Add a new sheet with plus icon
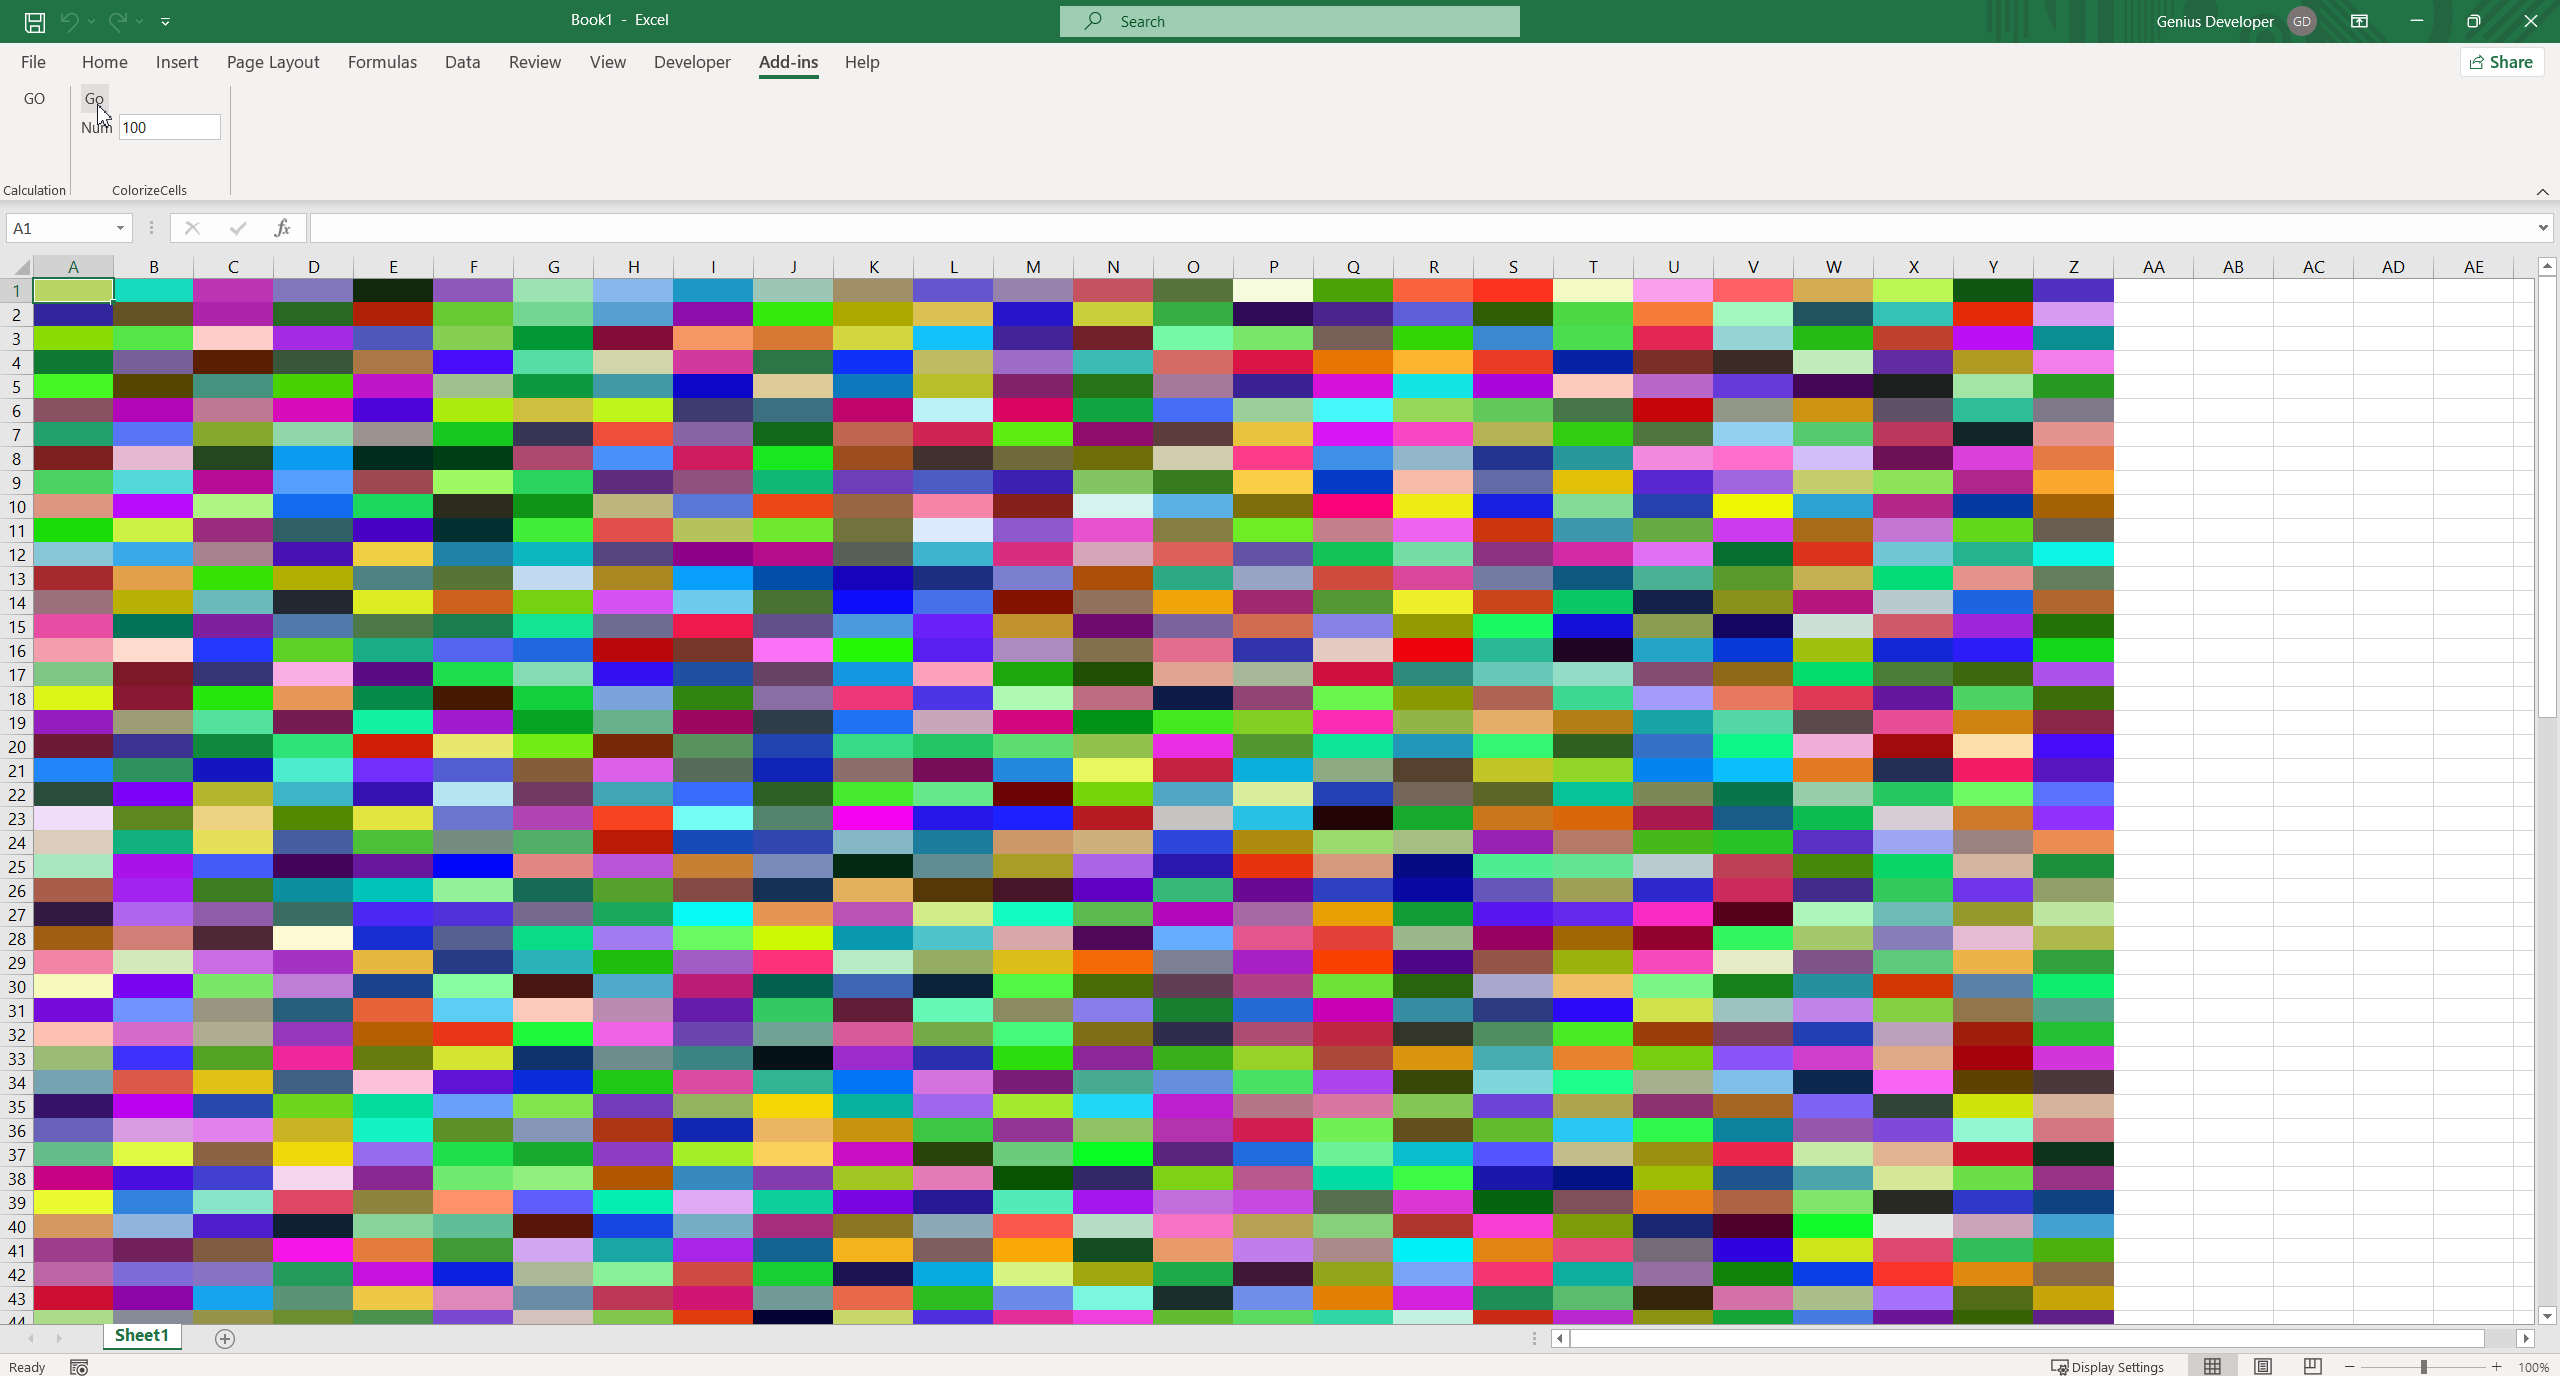The width and height of the screenshot is (2560, 1376). click(x=225, y=1338)
